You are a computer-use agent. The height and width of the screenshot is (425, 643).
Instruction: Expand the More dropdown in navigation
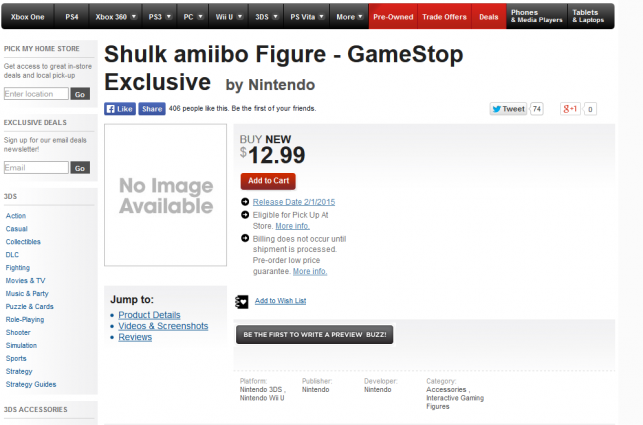click(350, 17)
